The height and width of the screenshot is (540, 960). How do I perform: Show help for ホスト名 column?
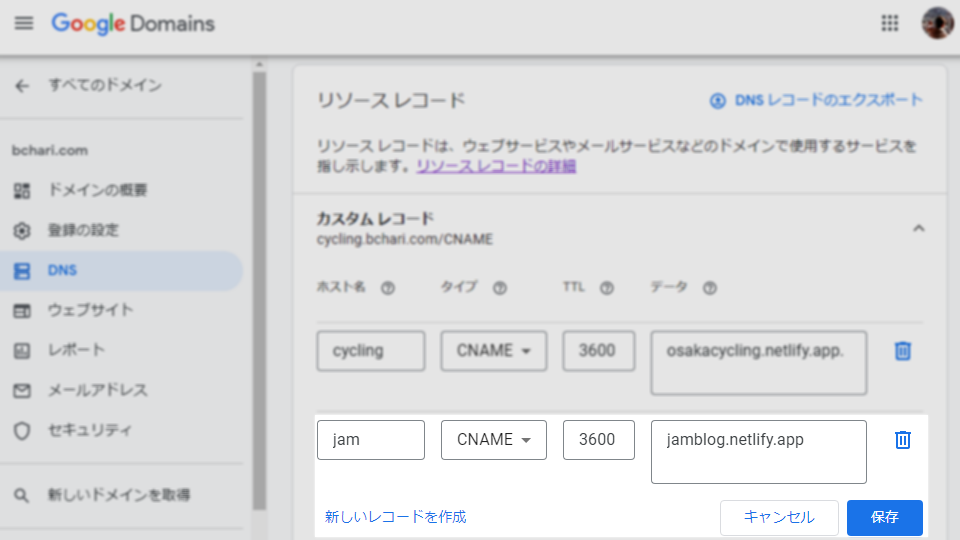click(388, 288)
